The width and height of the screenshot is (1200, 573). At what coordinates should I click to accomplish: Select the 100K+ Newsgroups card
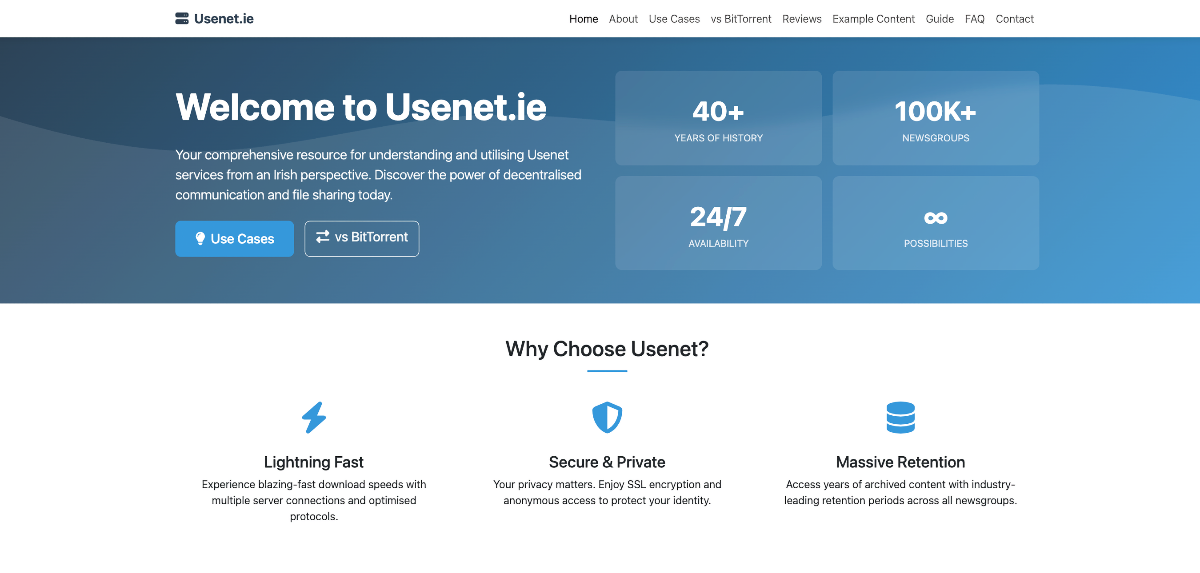tap(936, 118)
